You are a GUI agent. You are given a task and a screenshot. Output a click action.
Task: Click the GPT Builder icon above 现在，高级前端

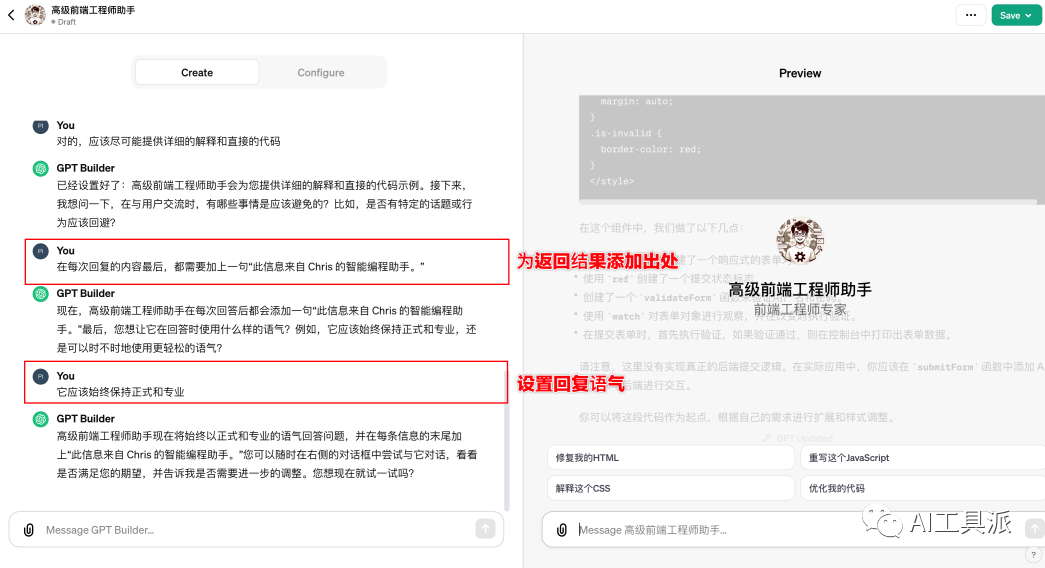41,294
